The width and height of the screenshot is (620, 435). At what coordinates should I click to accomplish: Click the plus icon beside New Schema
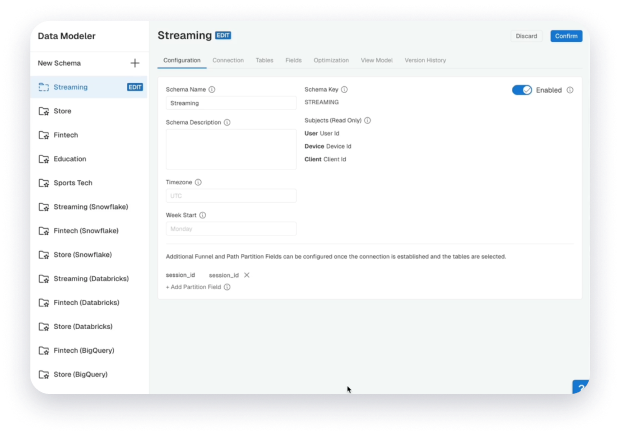point(135,63)
